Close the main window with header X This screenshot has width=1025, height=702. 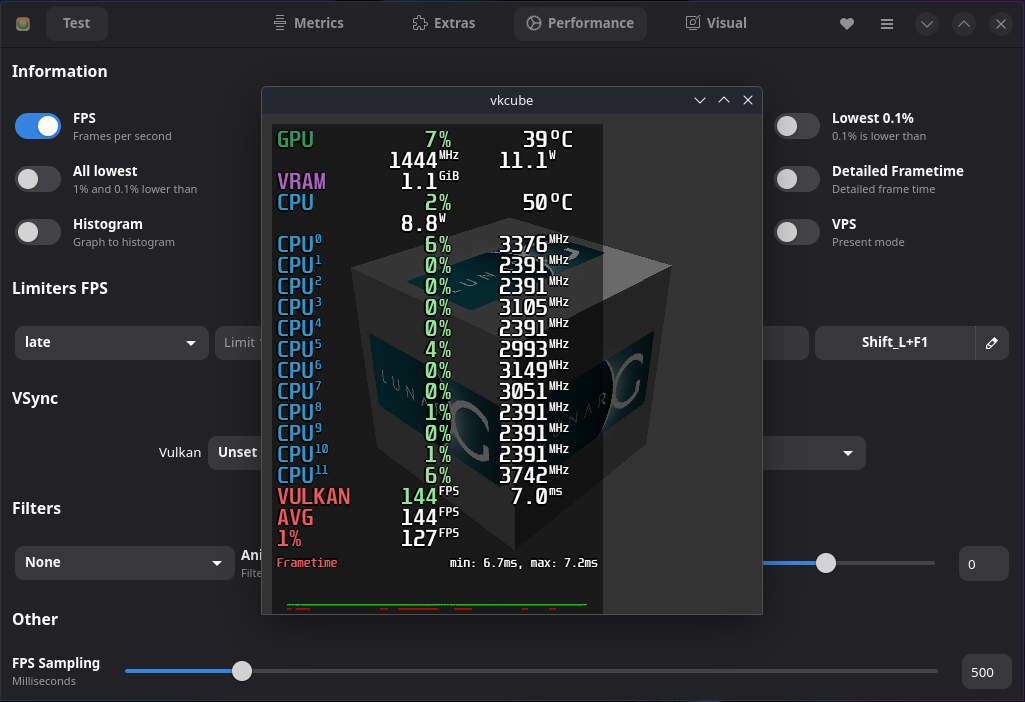(x=1001, y=24)
